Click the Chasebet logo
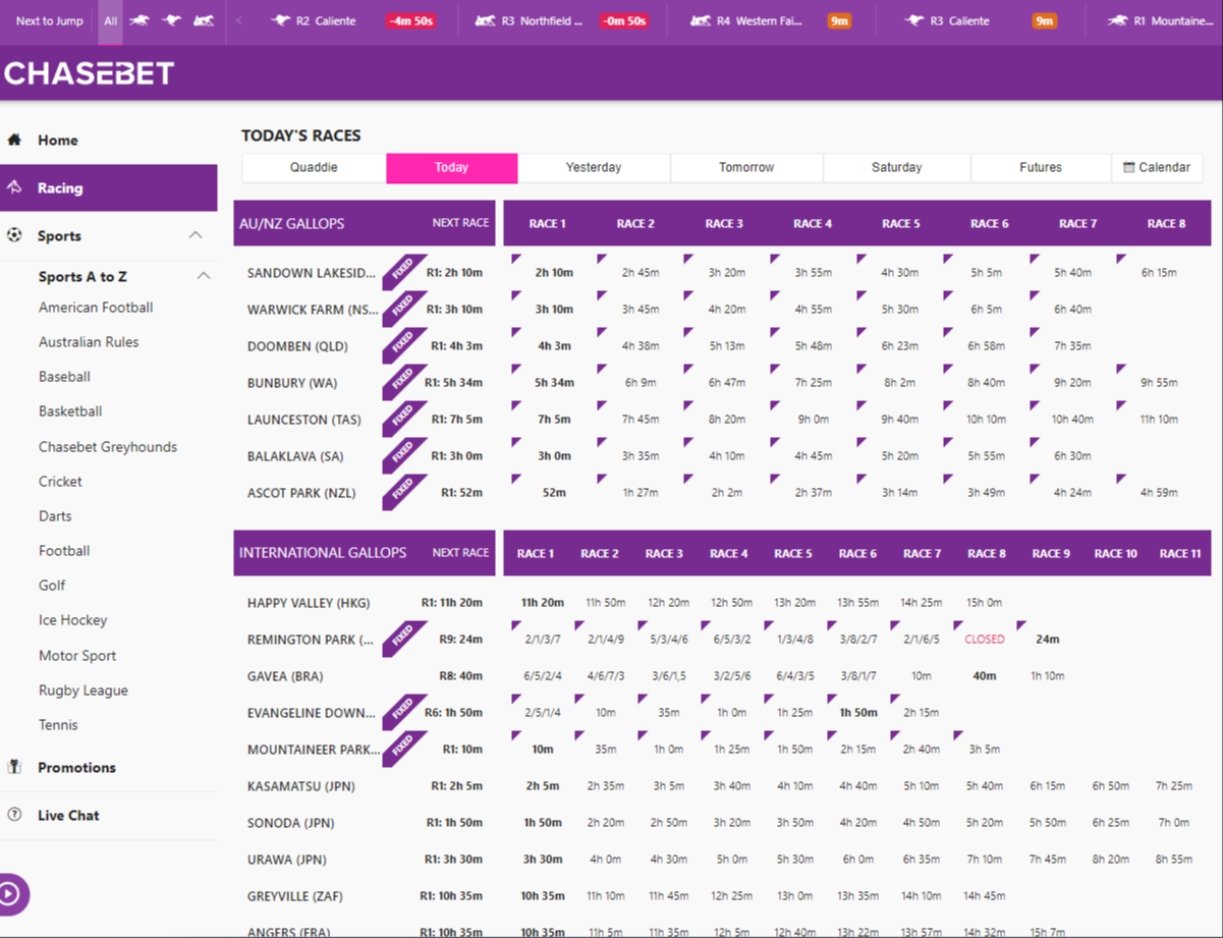 pos(89,73)
